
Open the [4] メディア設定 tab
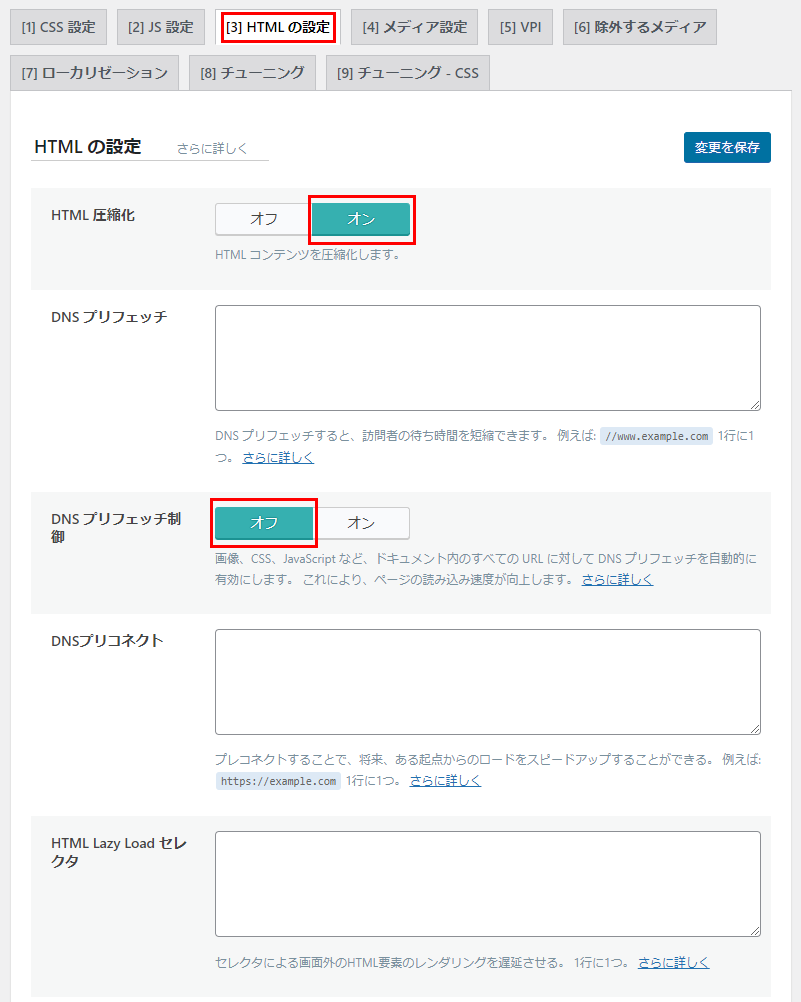point(414,27)
